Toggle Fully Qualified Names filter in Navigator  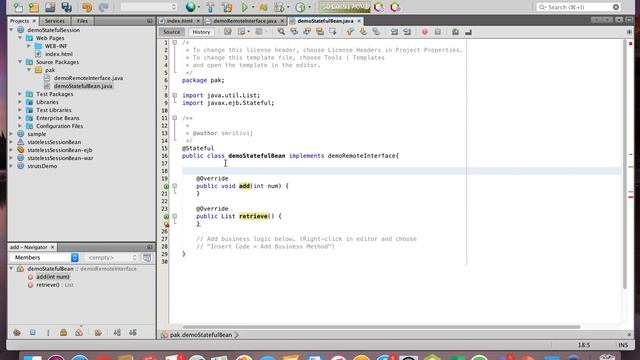coord(98,333)
